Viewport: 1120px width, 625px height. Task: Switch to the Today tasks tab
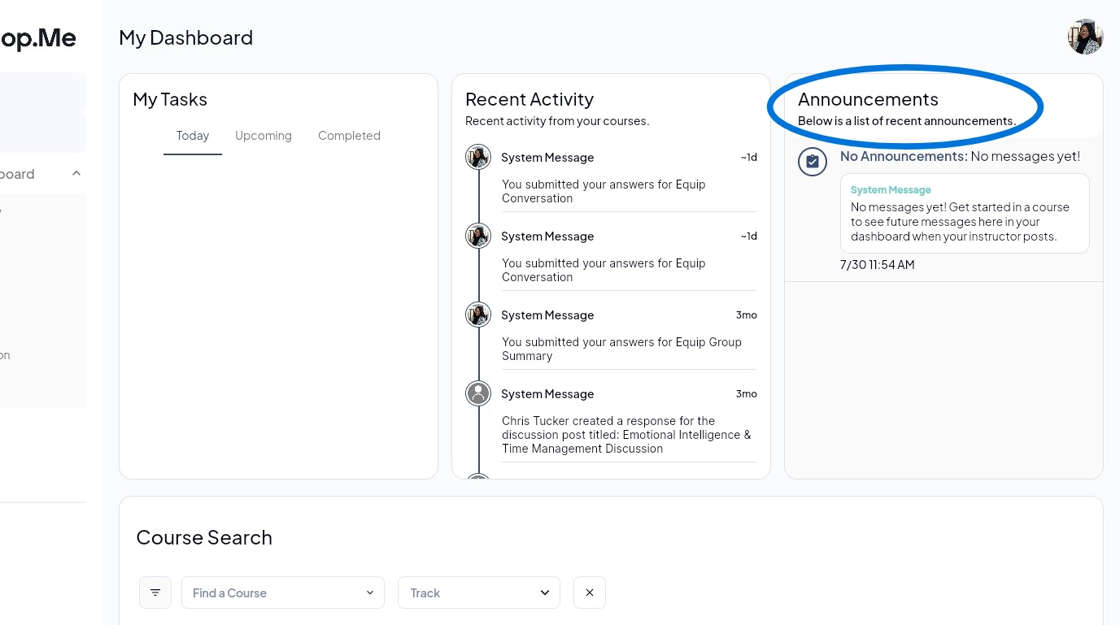[193, 136]
